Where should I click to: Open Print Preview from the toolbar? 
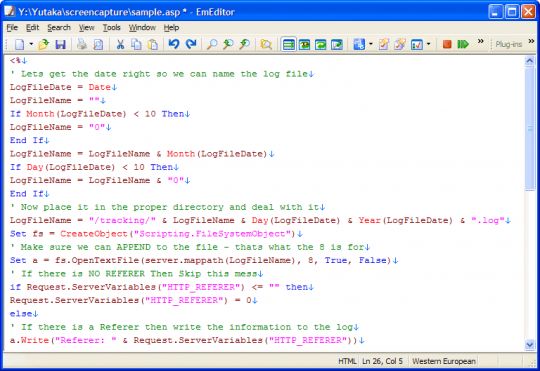tap(98, 44)
